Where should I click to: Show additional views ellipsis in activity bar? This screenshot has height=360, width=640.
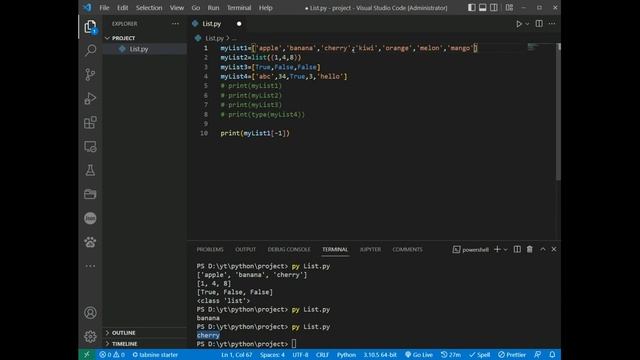coord(90,266)
